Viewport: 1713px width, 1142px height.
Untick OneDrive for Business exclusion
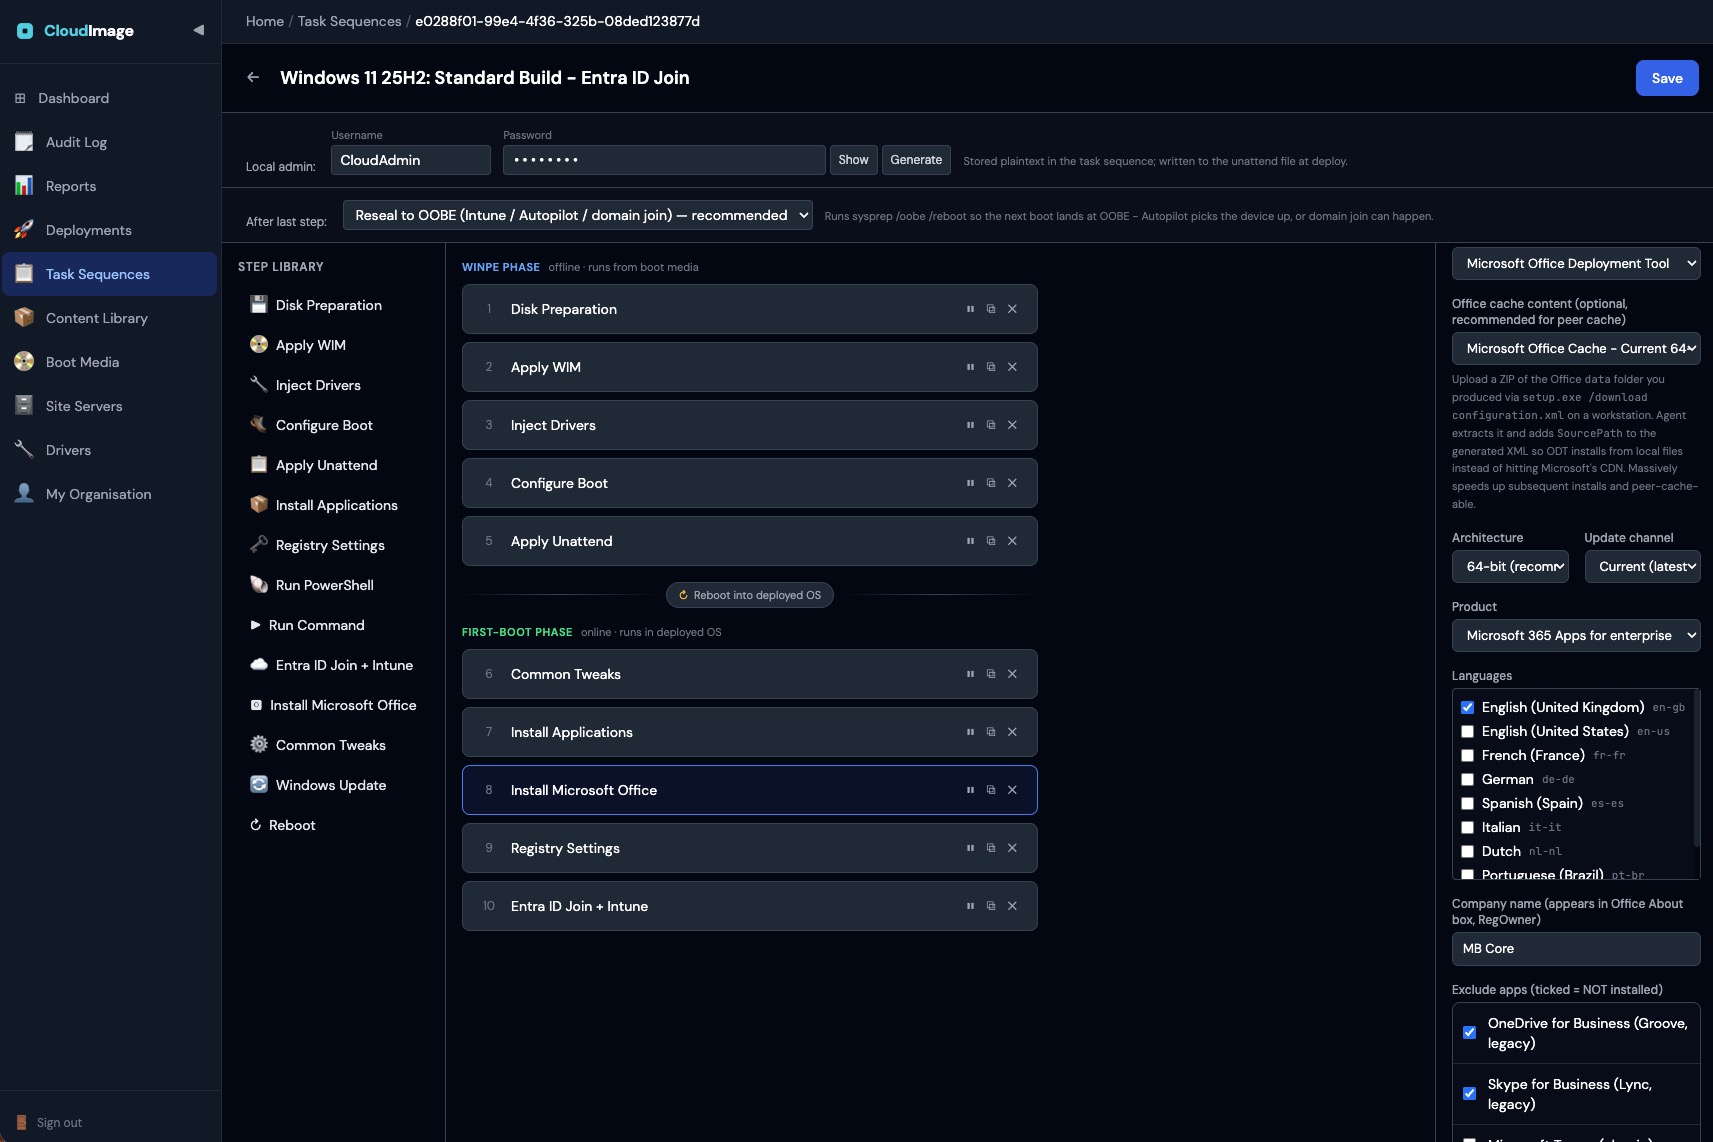[1469, 1032]
